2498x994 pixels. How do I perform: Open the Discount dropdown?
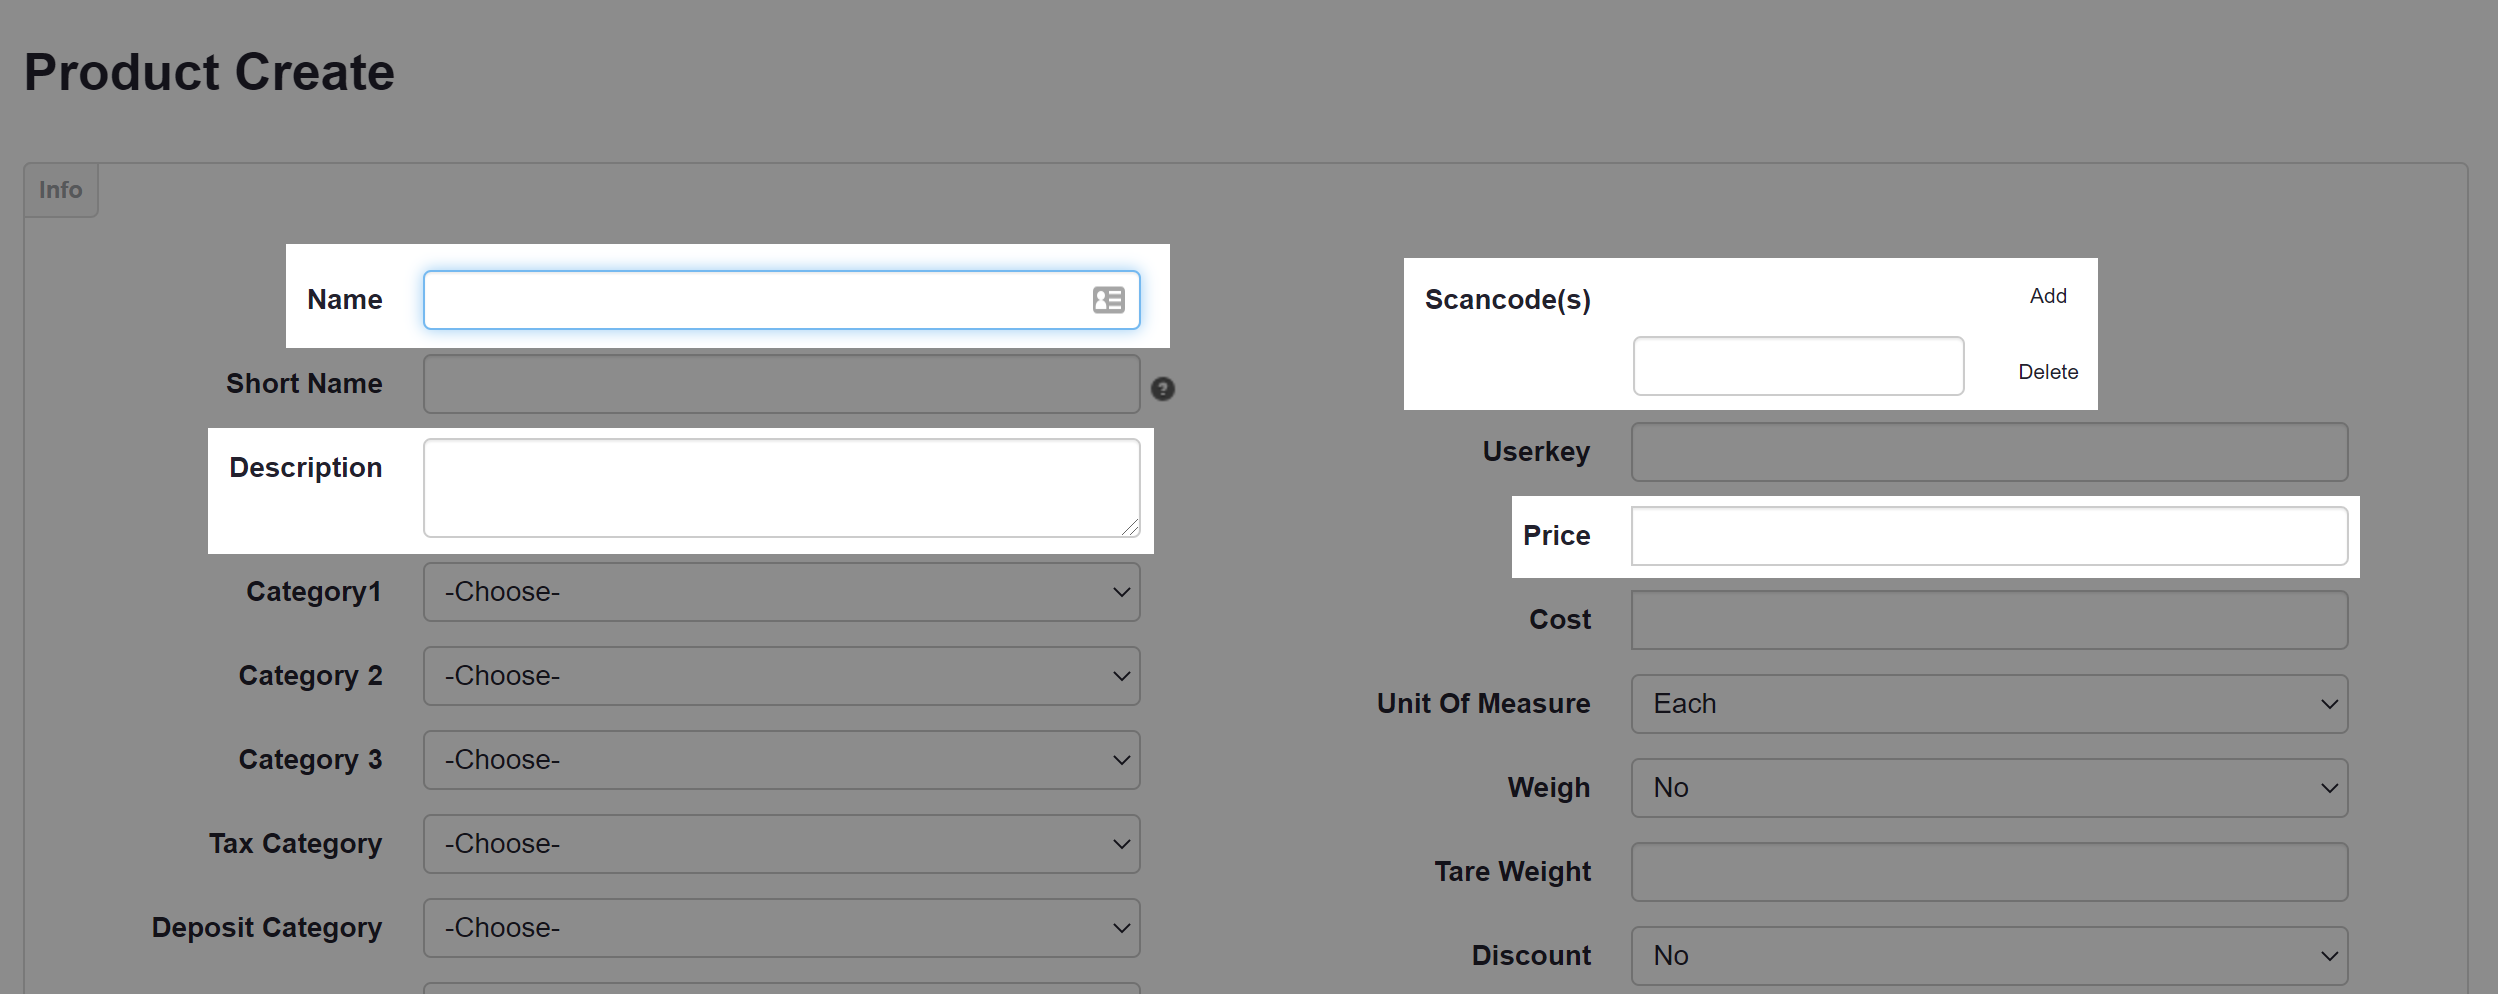click(1988, 956)
